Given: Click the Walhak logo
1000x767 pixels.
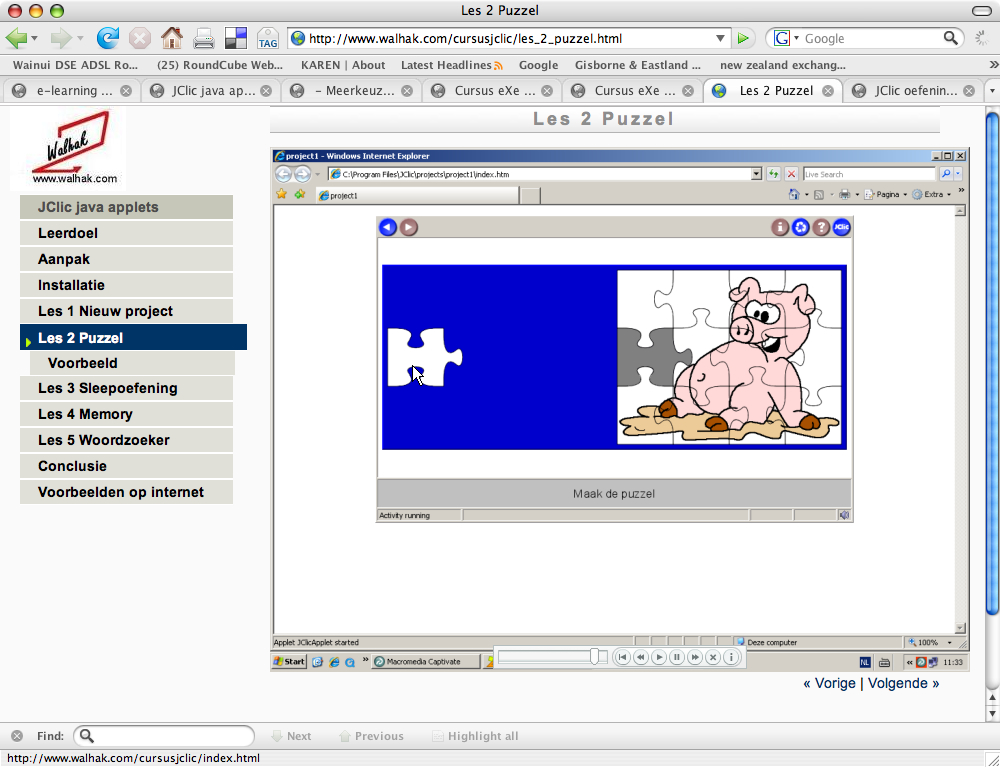Looking at the screenshot, I should click(x=69, y=149).
